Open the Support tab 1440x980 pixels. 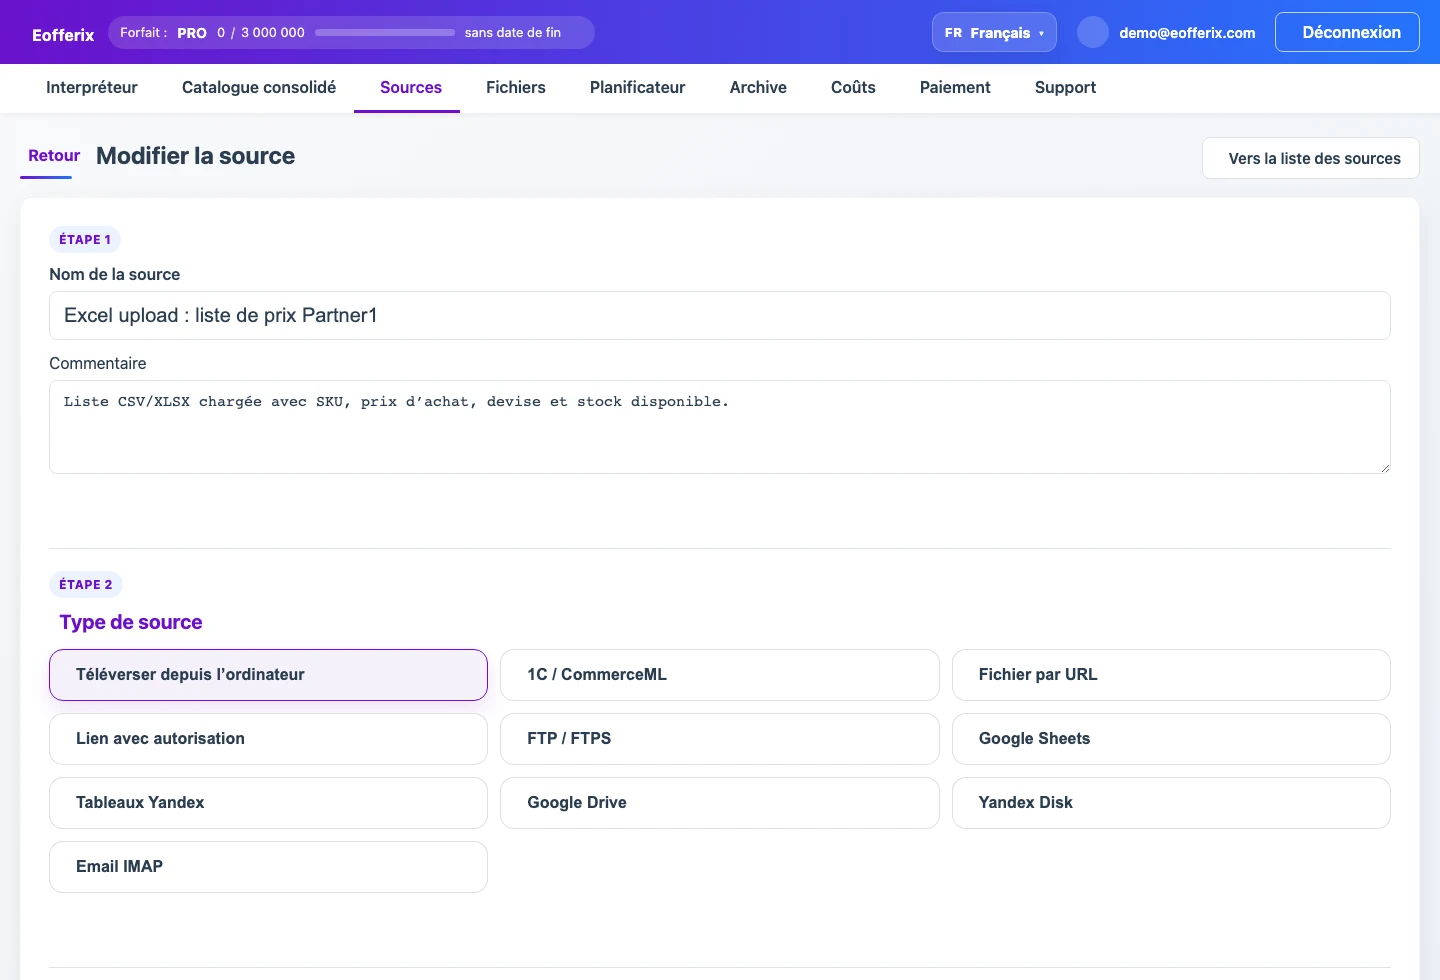[1065, 87]
